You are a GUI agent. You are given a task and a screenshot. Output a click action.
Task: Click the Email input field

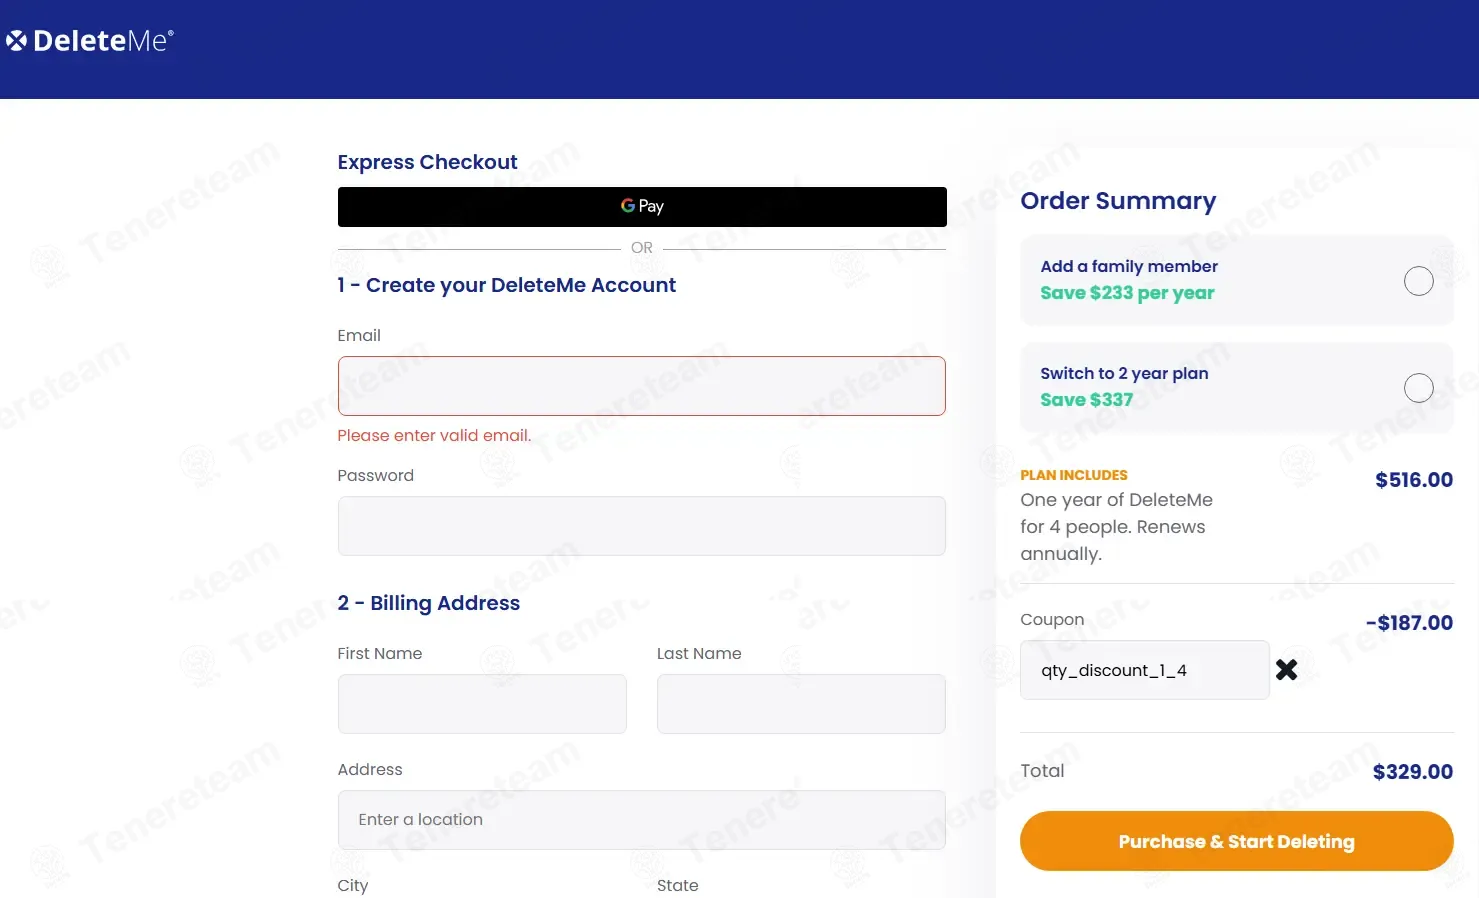tap(642, 386)
